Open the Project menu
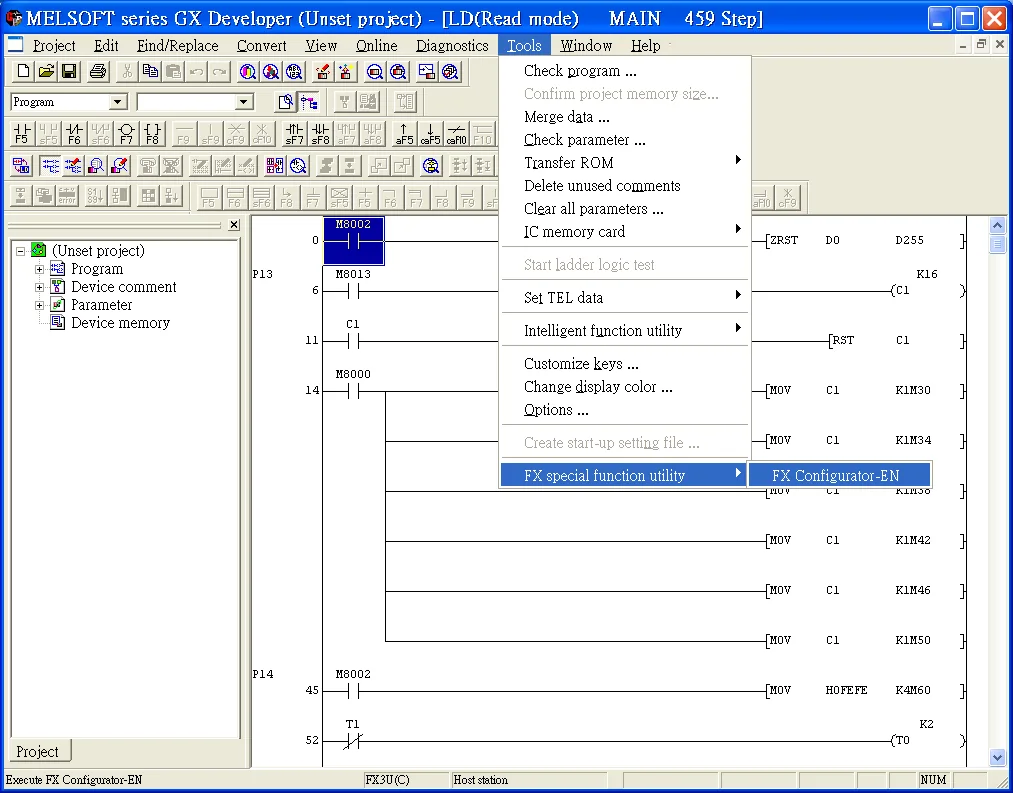Screen dimensions: 1013x793 [54, 46]
